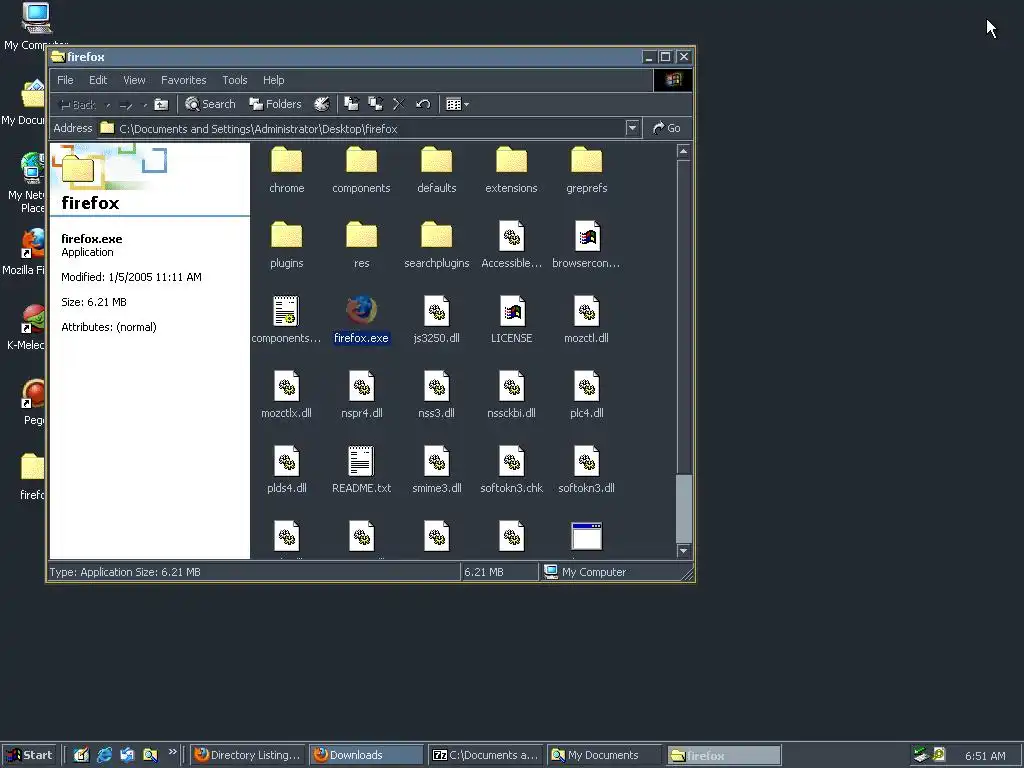
Task: Select the softokn3.chk file
Action: [x=511, y=470]
